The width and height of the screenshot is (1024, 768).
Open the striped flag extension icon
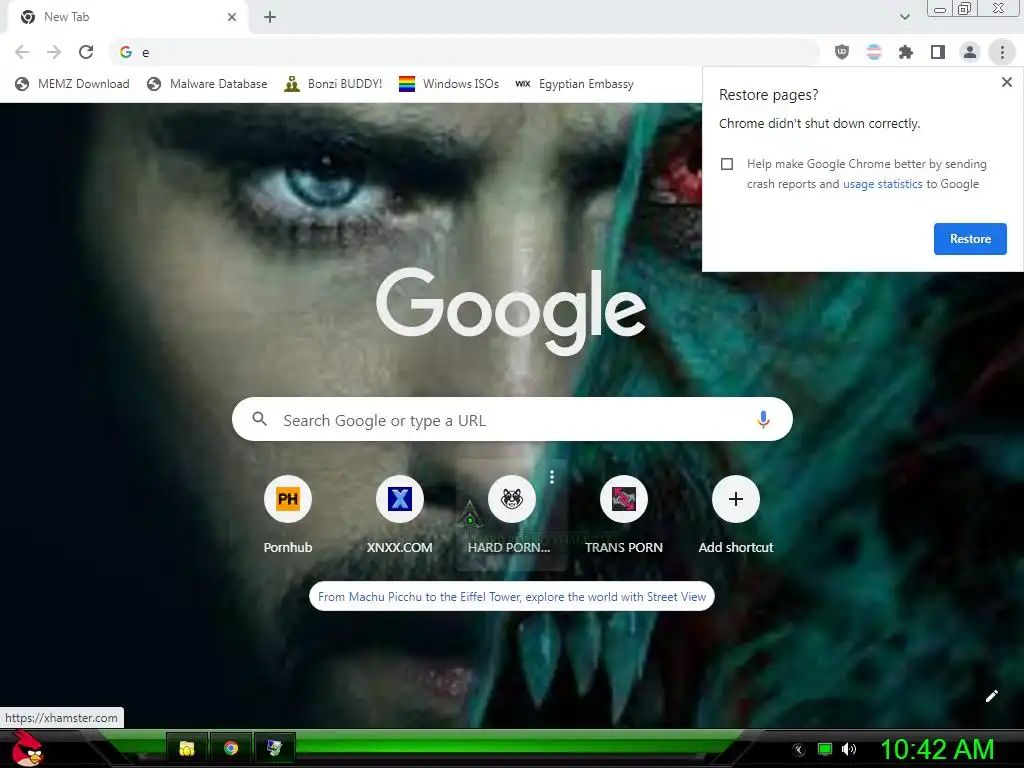[x=874, y=52]
